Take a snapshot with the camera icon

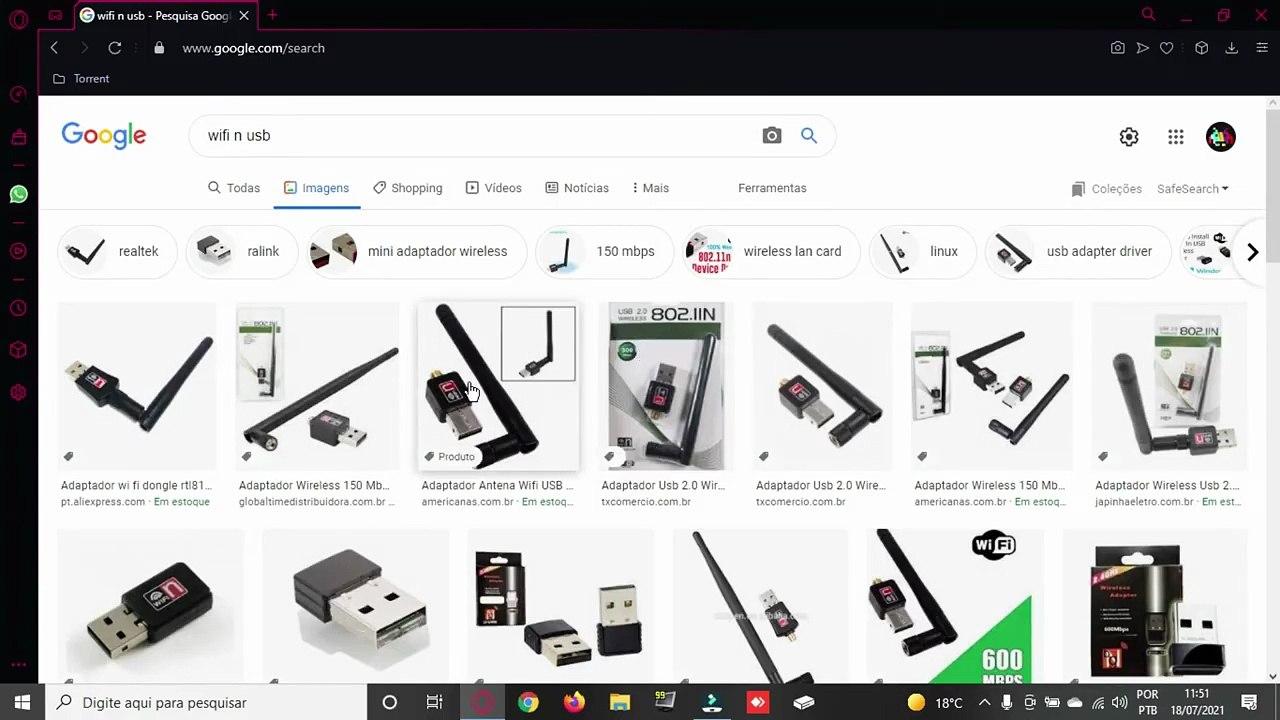pyautogui.click(x=1118, y=48)
